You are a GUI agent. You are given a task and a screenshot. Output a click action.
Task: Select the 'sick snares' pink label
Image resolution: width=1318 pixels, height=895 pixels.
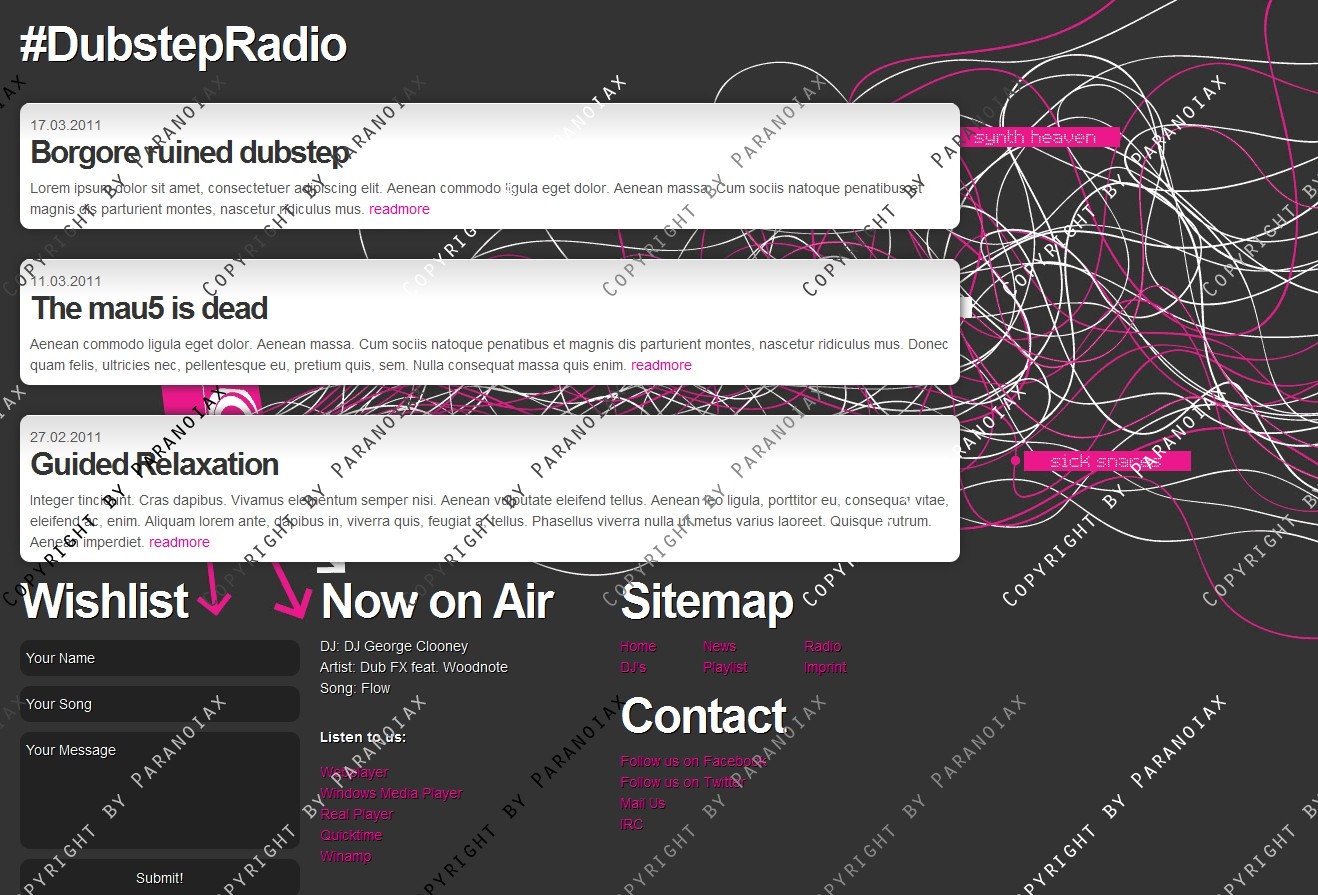coord(1106,461)
